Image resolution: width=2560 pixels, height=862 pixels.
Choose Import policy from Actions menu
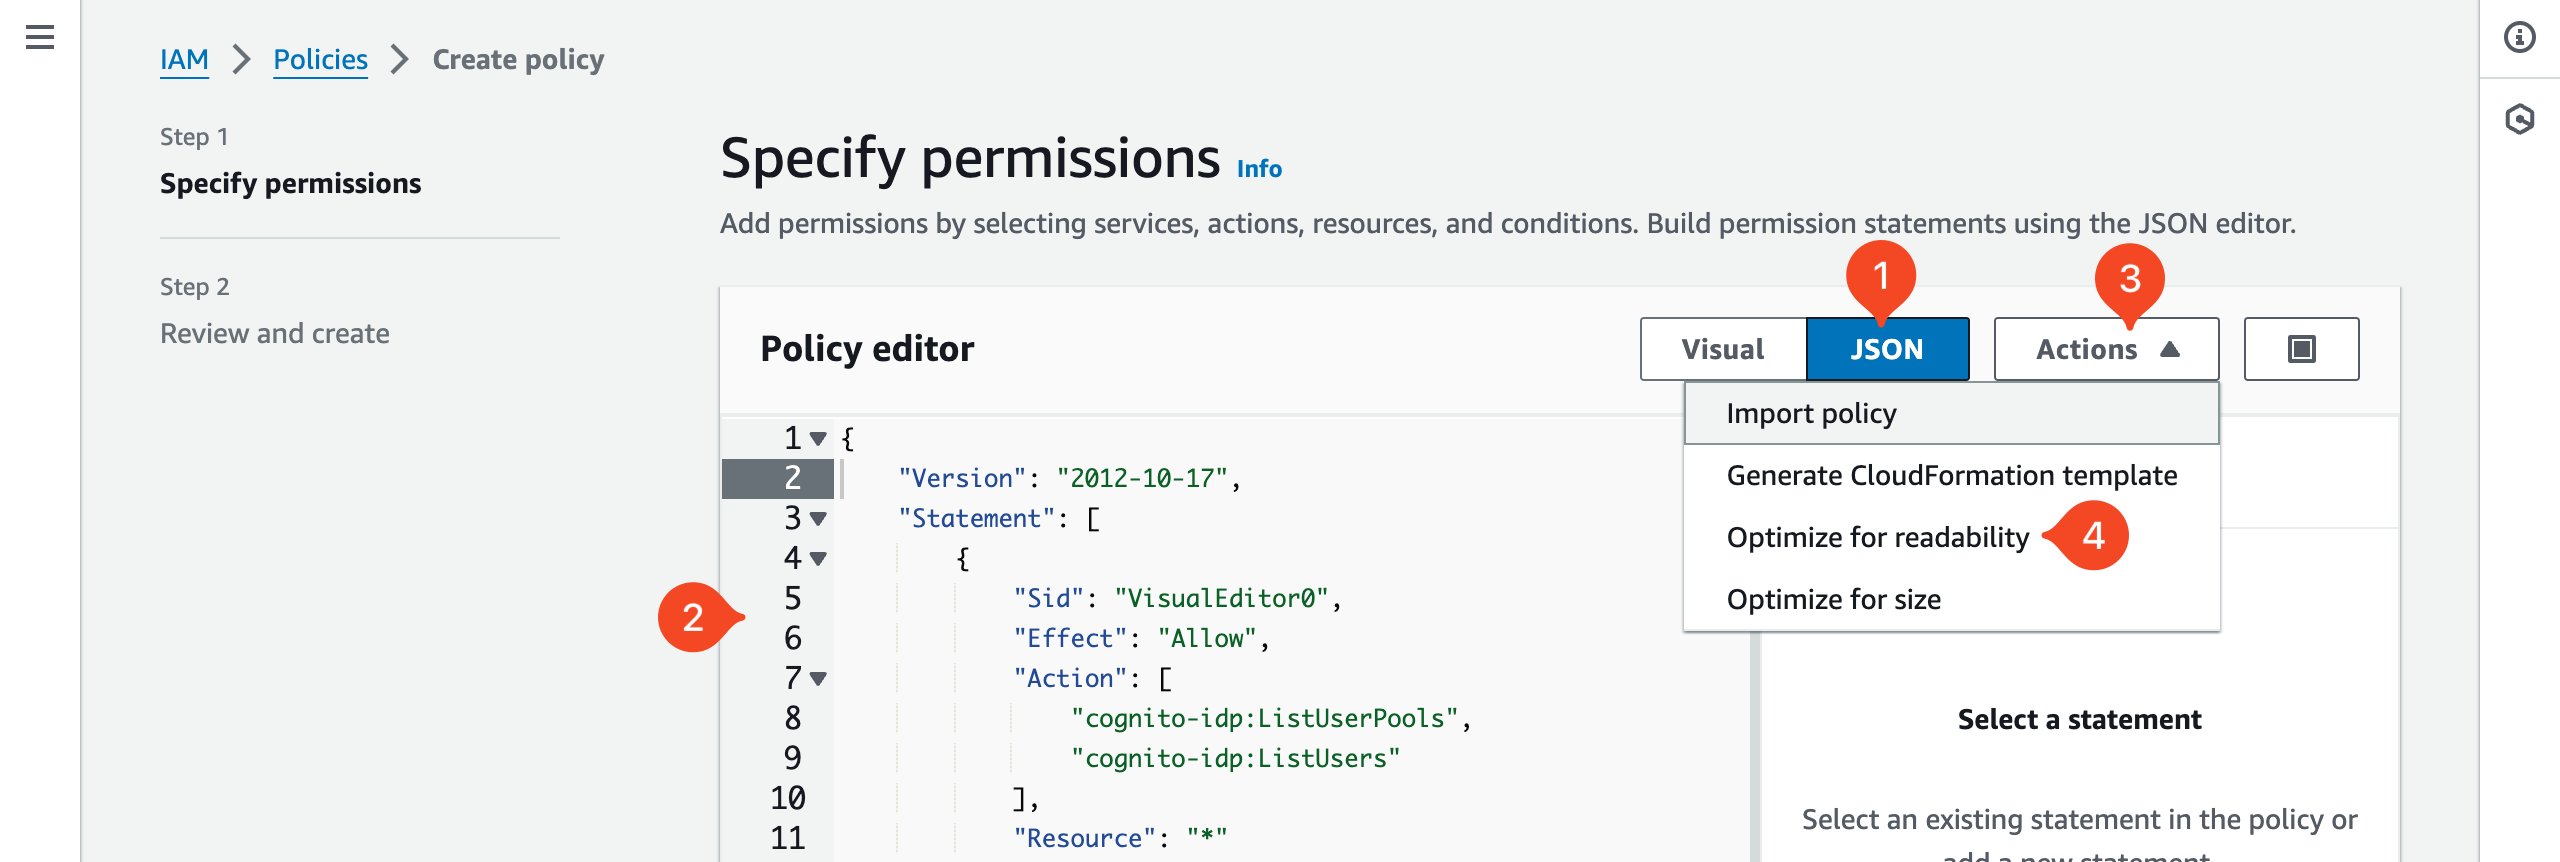[x=1951, y=414]
